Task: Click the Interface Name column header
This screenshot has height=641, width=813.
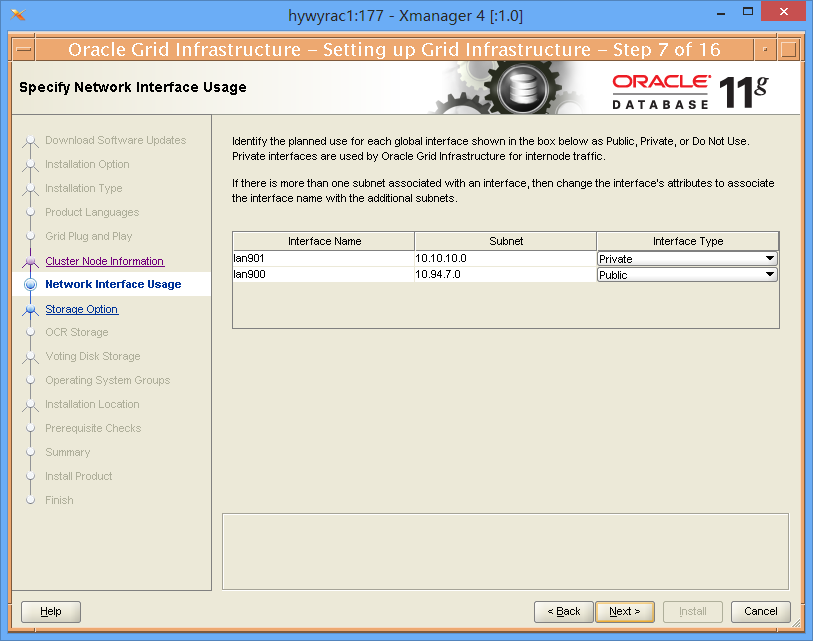Action: (324, 241)
